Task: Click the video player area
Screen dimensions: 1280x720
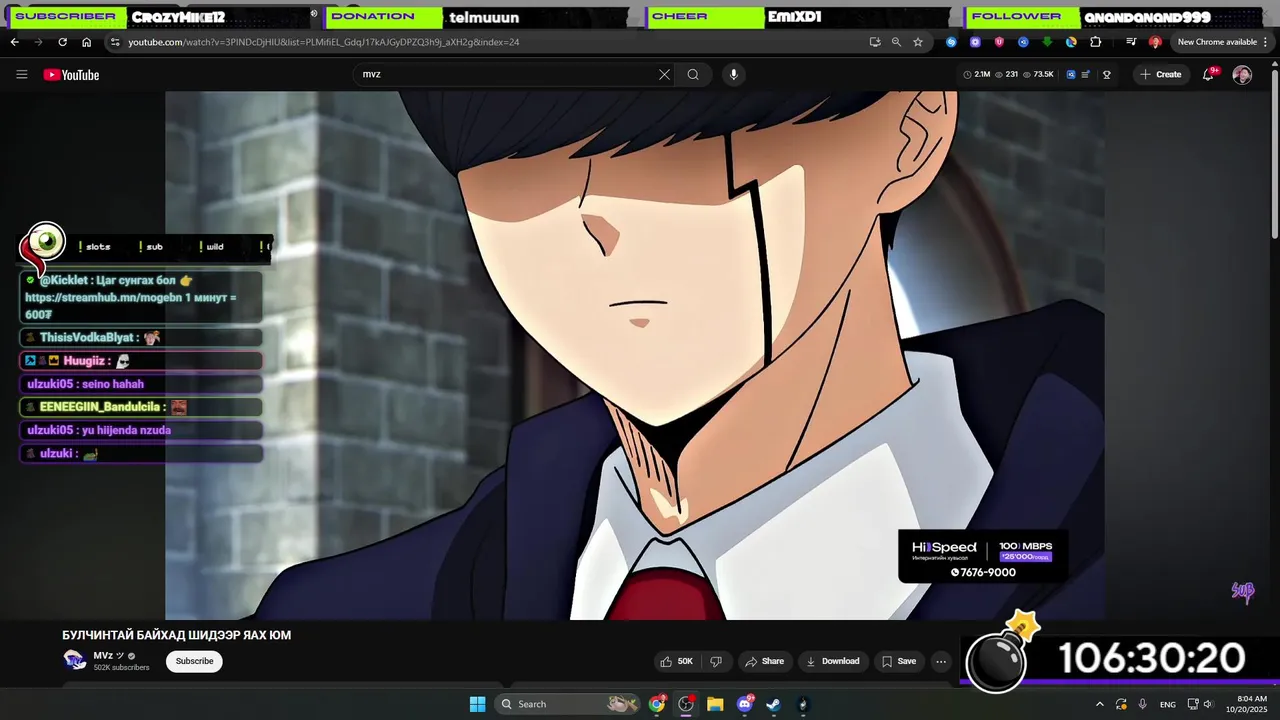Action: pos(635,355)
